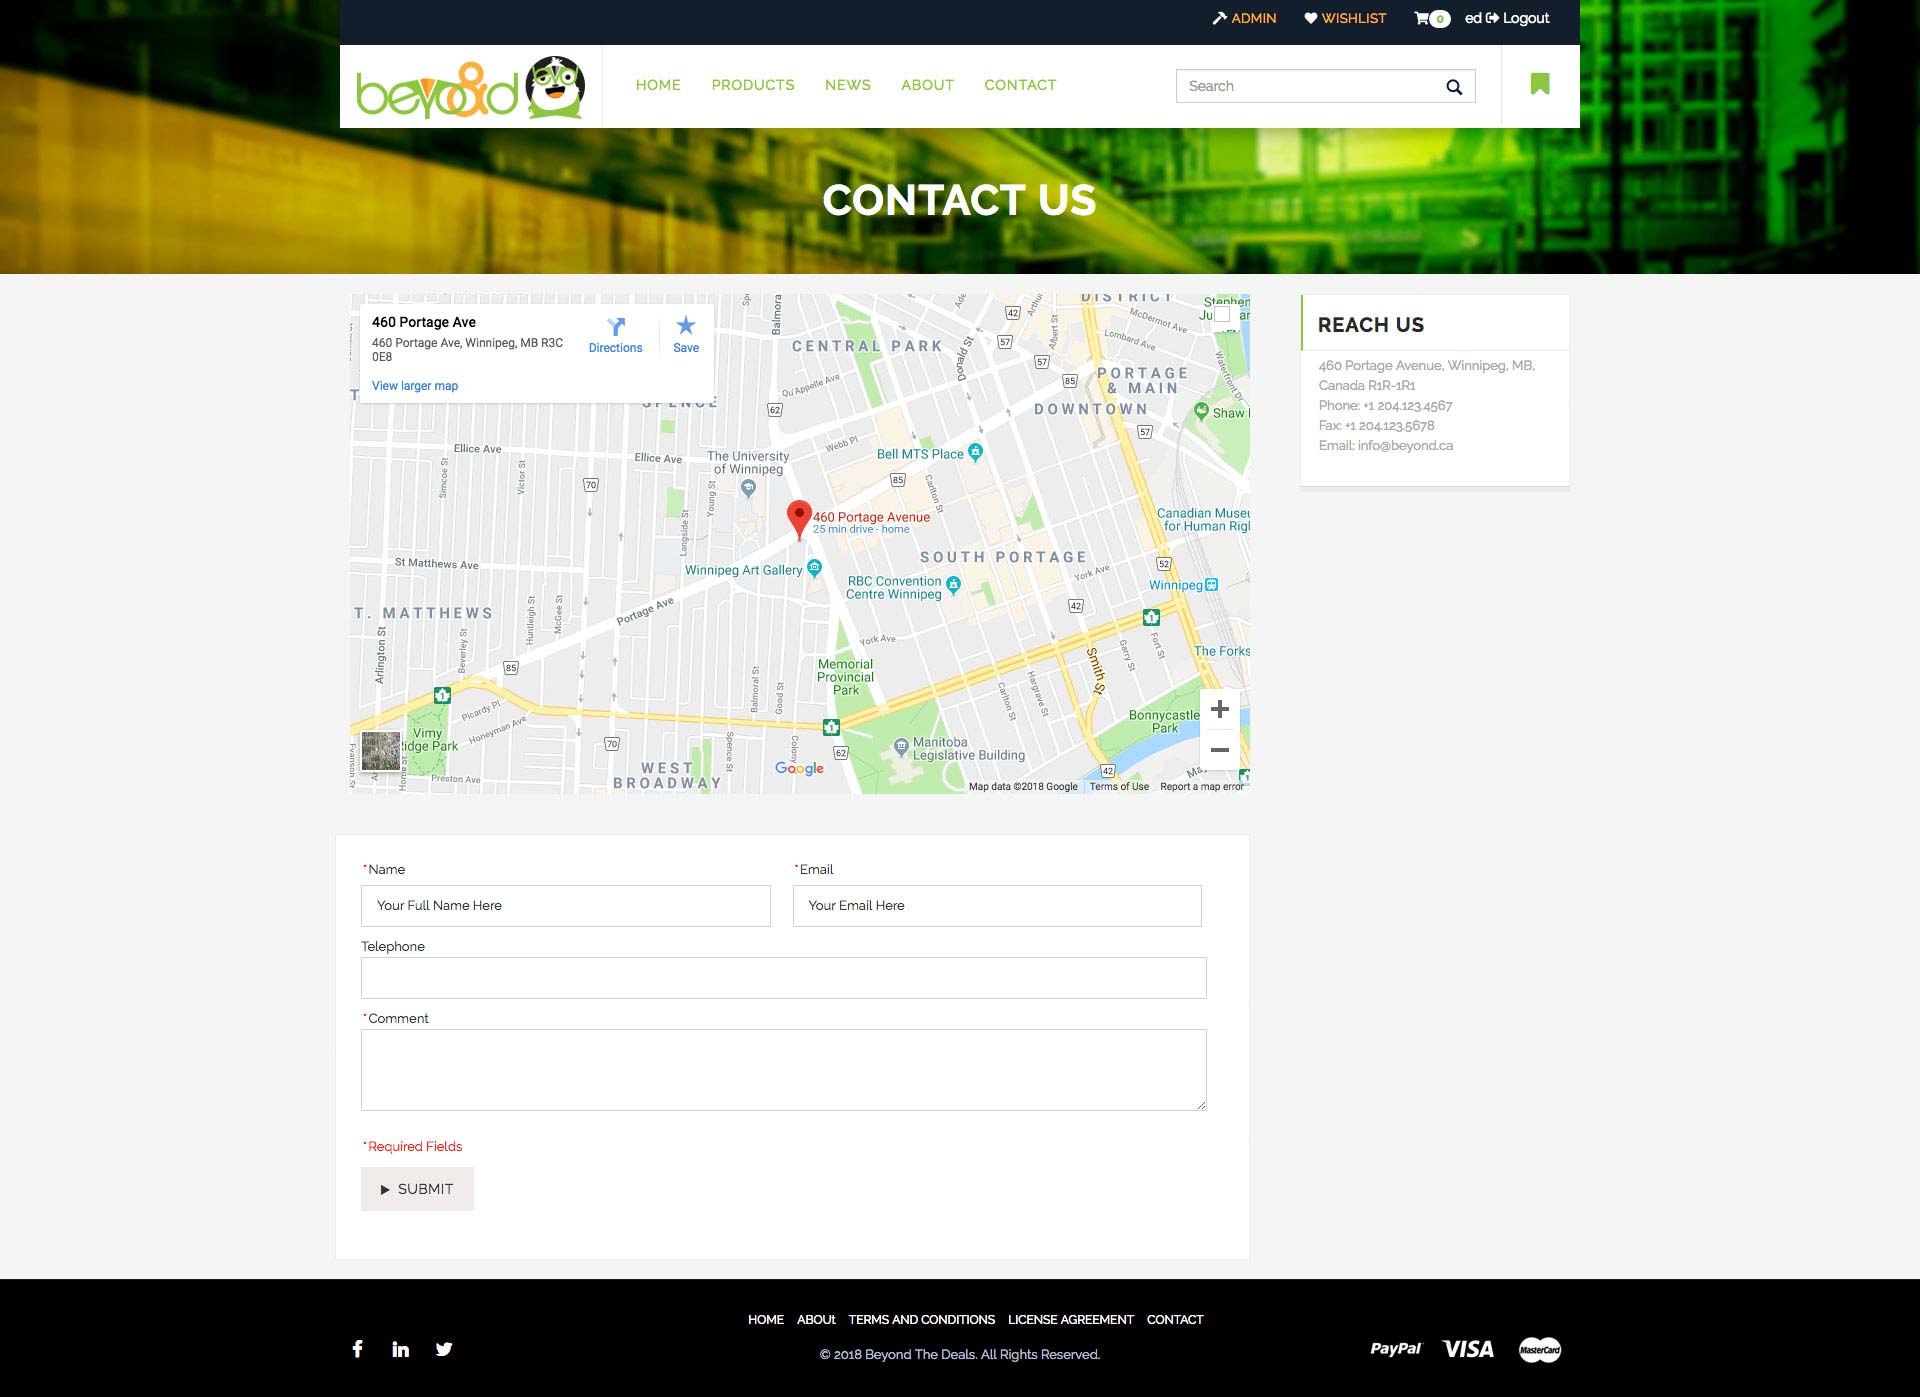Open the PRODUCTS menu item
Image resolution: width=1920 pixels, height=1397 pixels.
pos(752,85)
